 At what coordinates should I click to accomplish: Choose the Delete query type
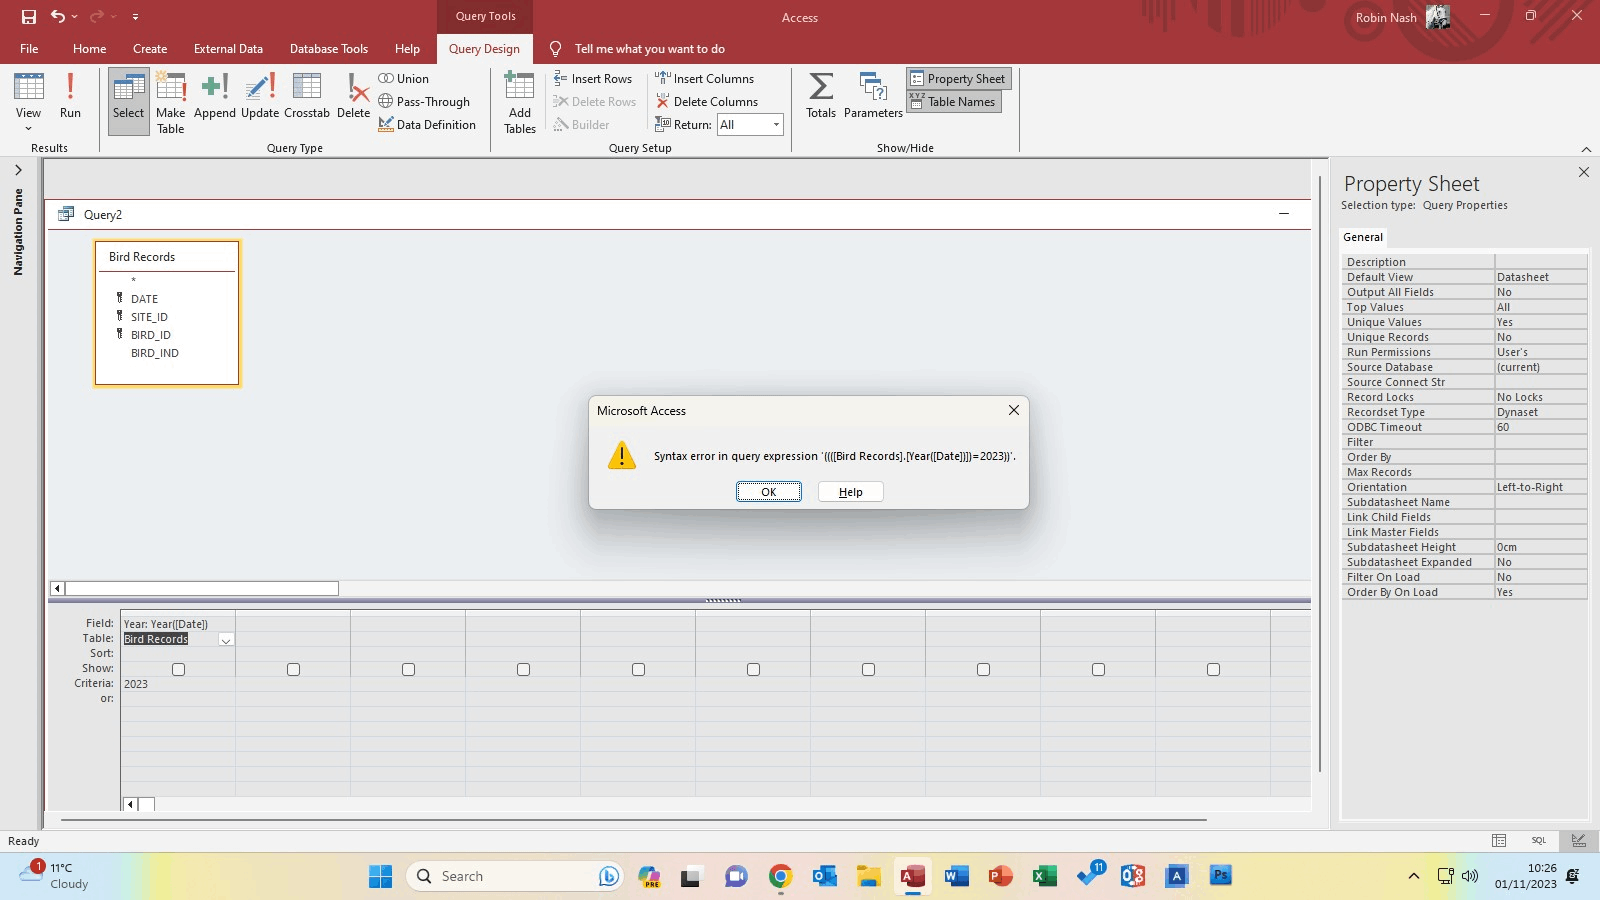click(x=353, y=97)
